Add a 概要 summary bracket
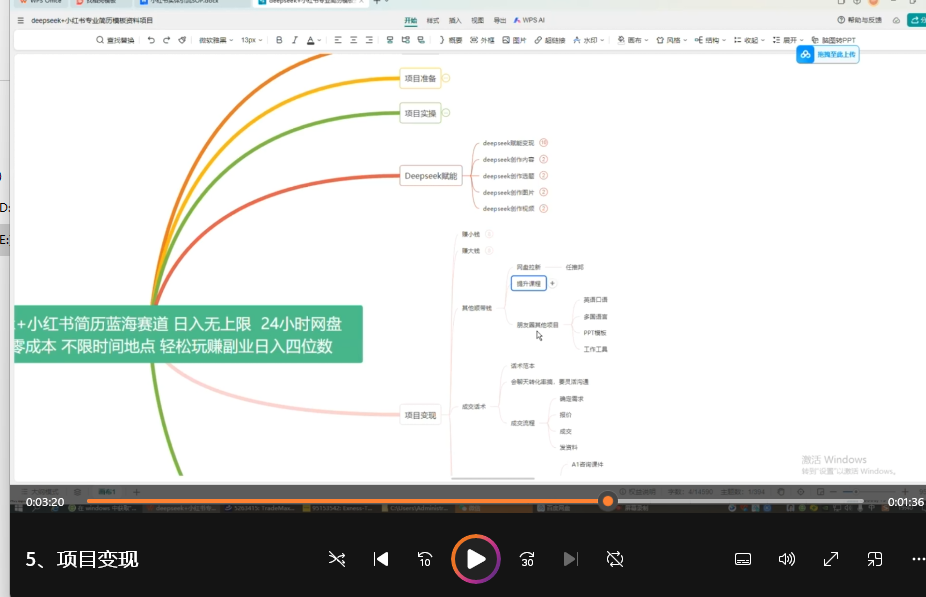Screen dimensions: 926x597 tap(451, 40)
